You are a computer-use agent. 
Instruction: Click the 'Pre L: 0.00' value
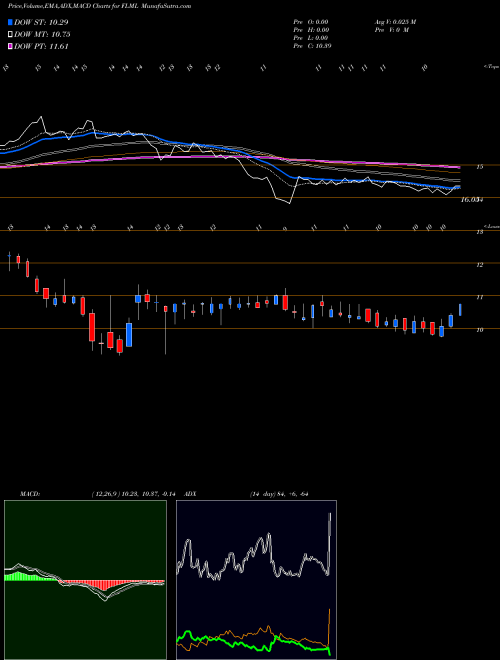(311, 38)
